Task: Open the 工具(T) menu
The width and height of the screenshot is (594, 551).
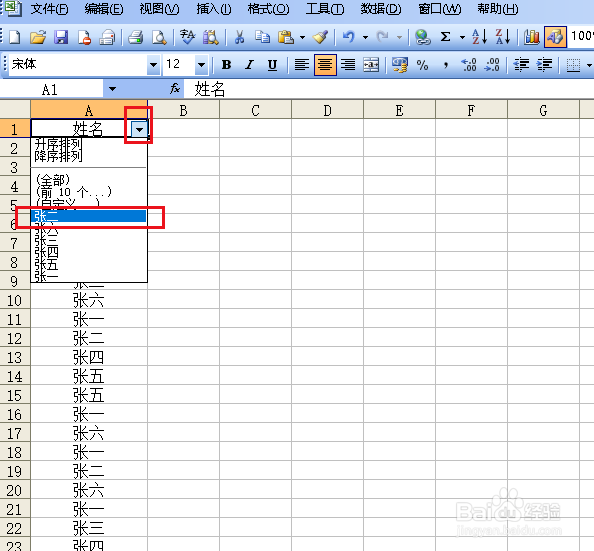Action: coord(325,9)
